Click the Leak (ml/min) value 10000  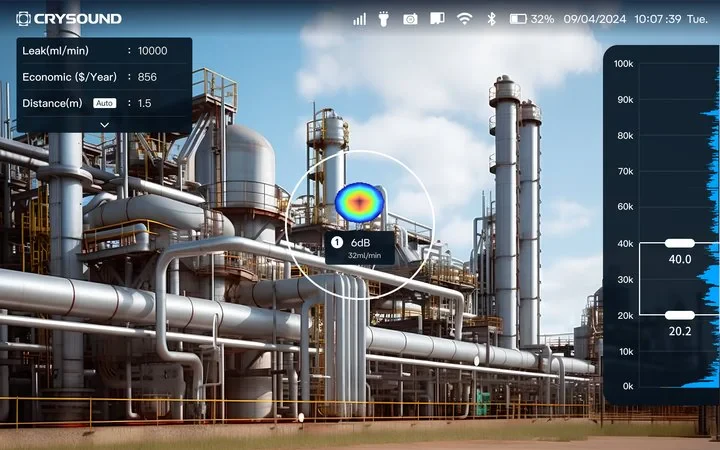click(x=152, y=50)
